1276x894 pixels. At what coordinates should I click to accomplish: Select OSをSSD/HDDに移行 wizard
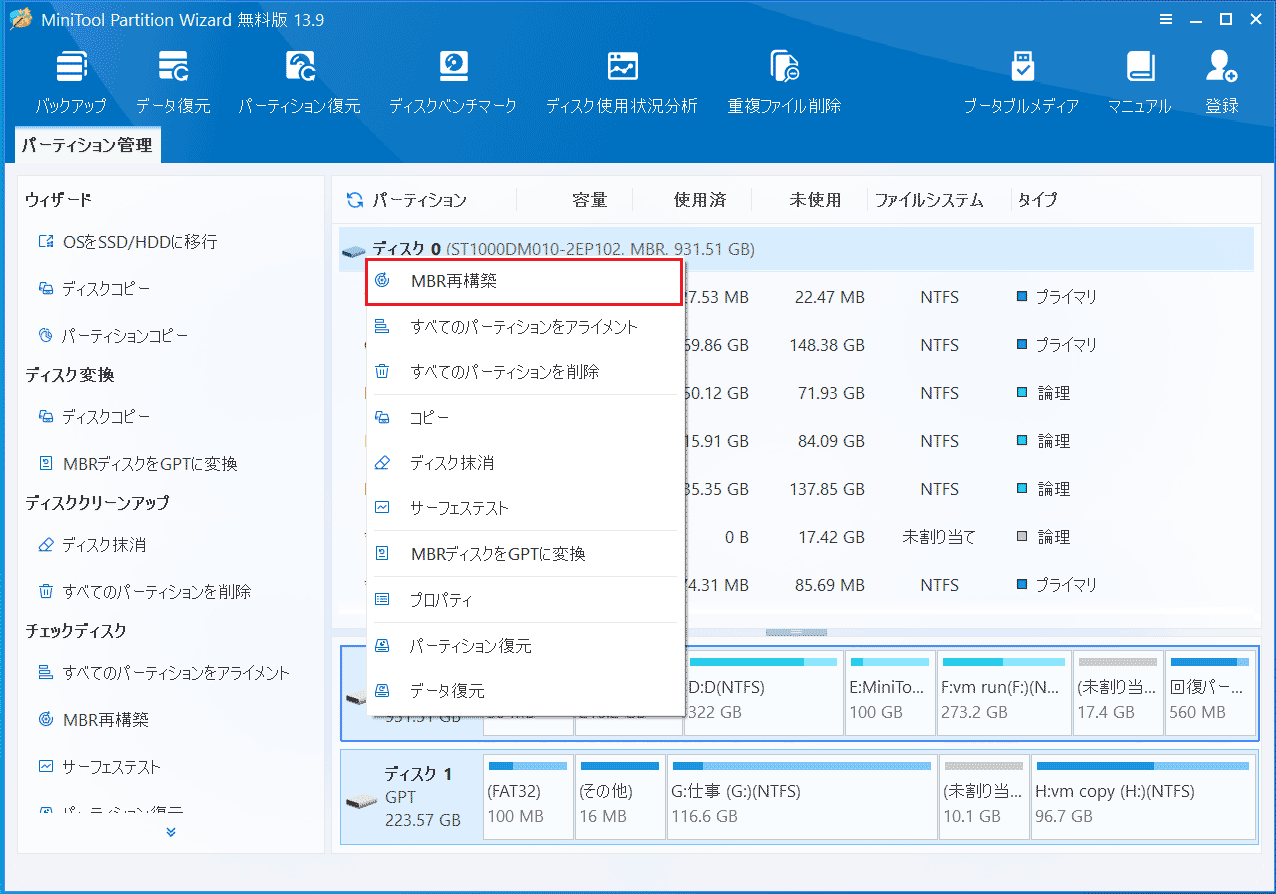(x=127, y=242)
